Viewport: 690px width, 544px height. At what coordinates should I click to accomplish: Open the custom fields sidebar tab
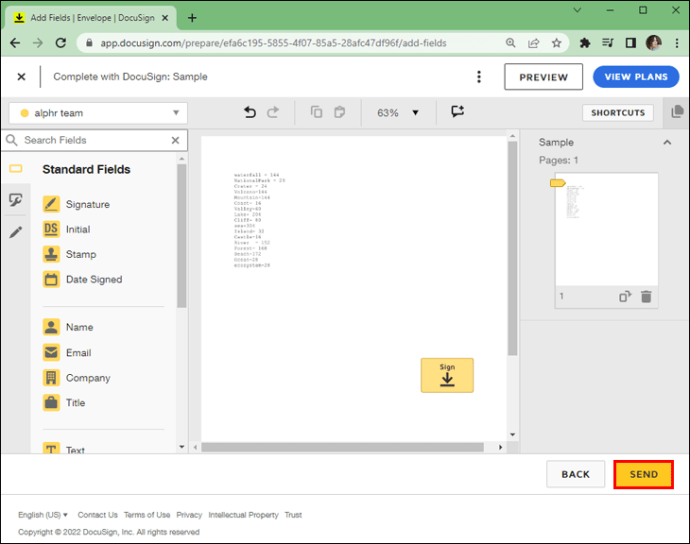[16, 200]
